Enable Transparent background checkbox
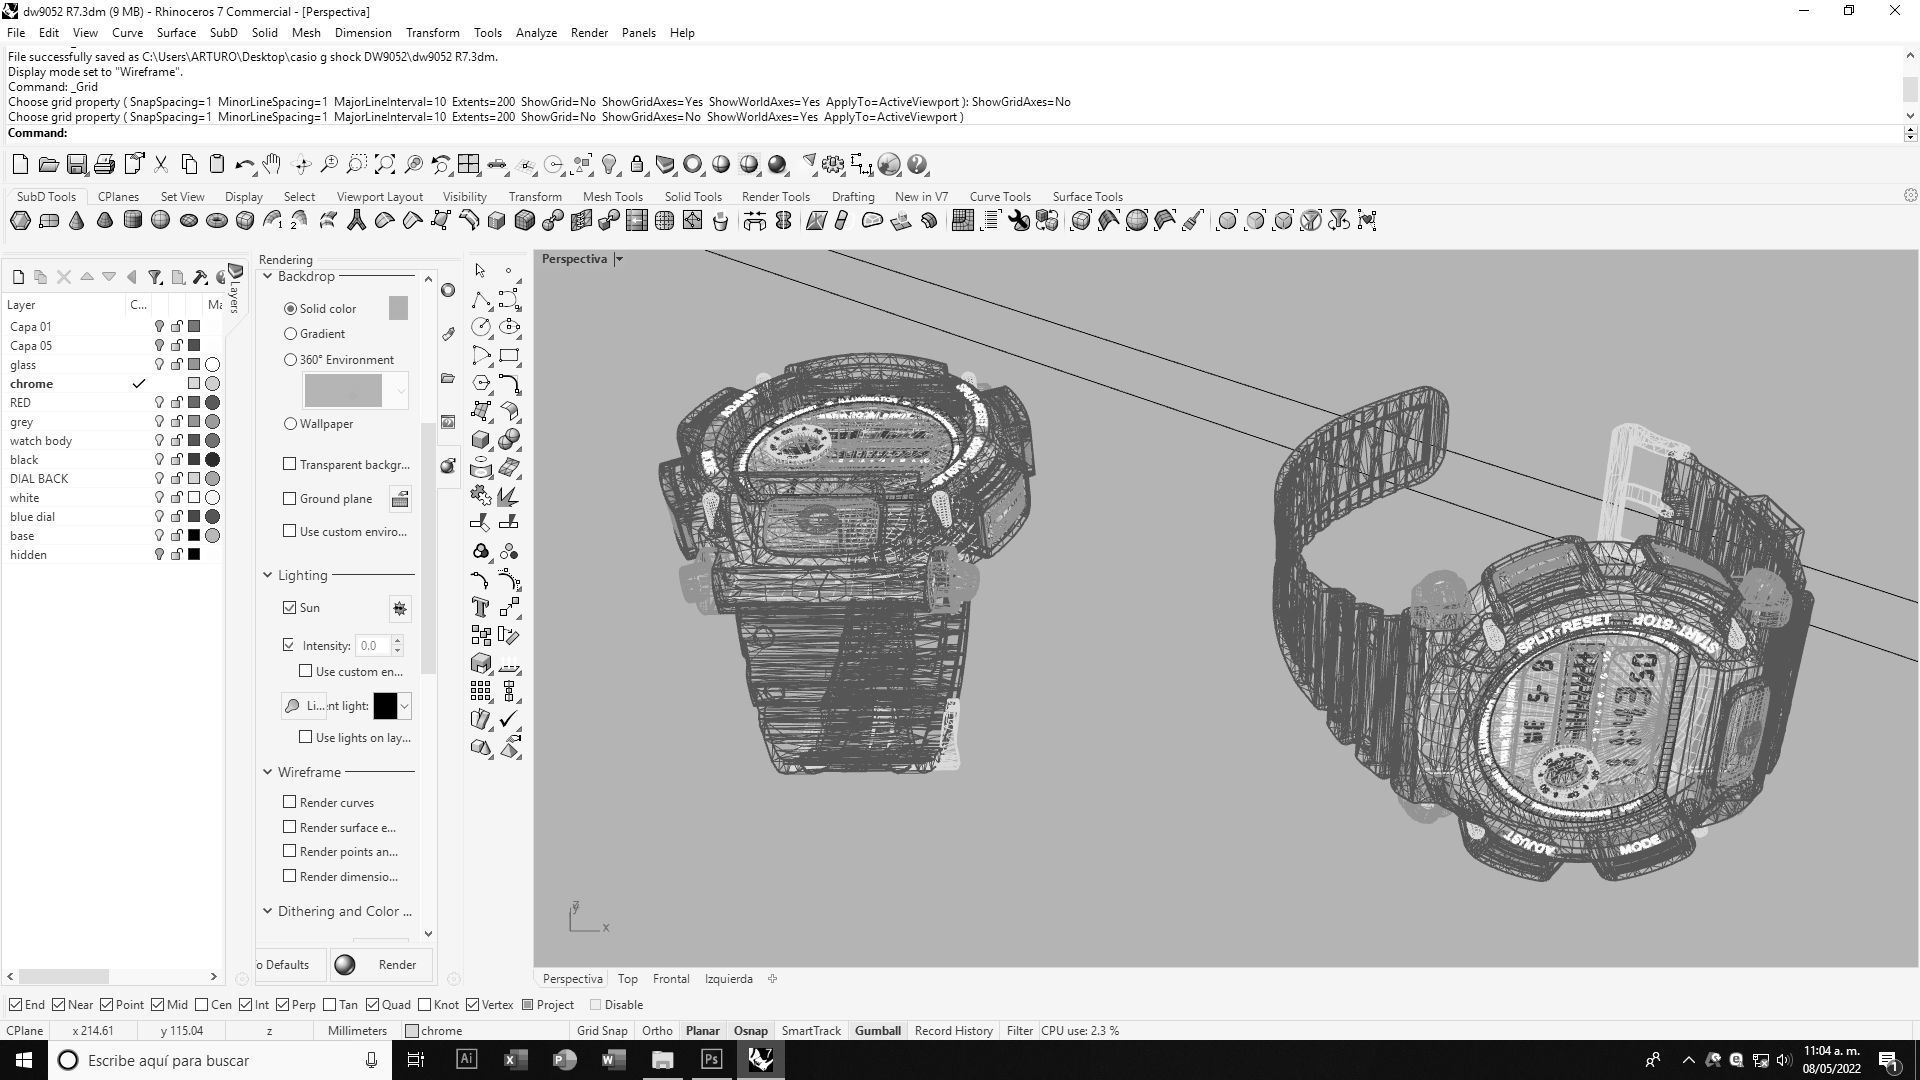This screenshot has height=1080, width=1920. [290, 465]
